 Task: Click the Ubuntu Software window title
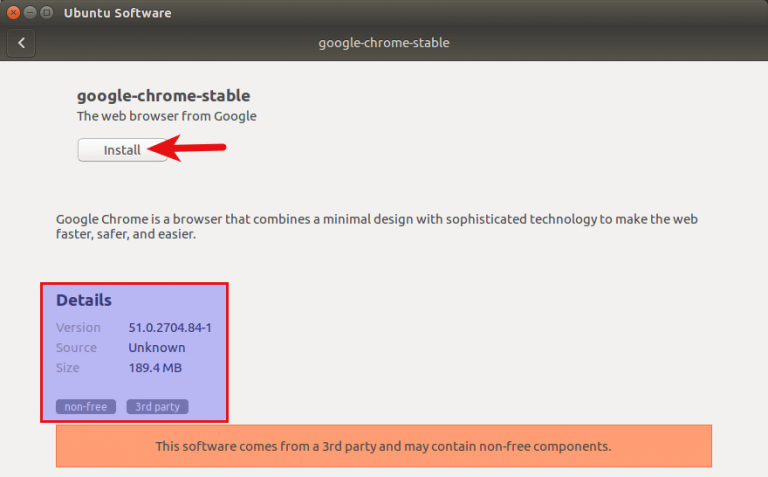[118, 13]
